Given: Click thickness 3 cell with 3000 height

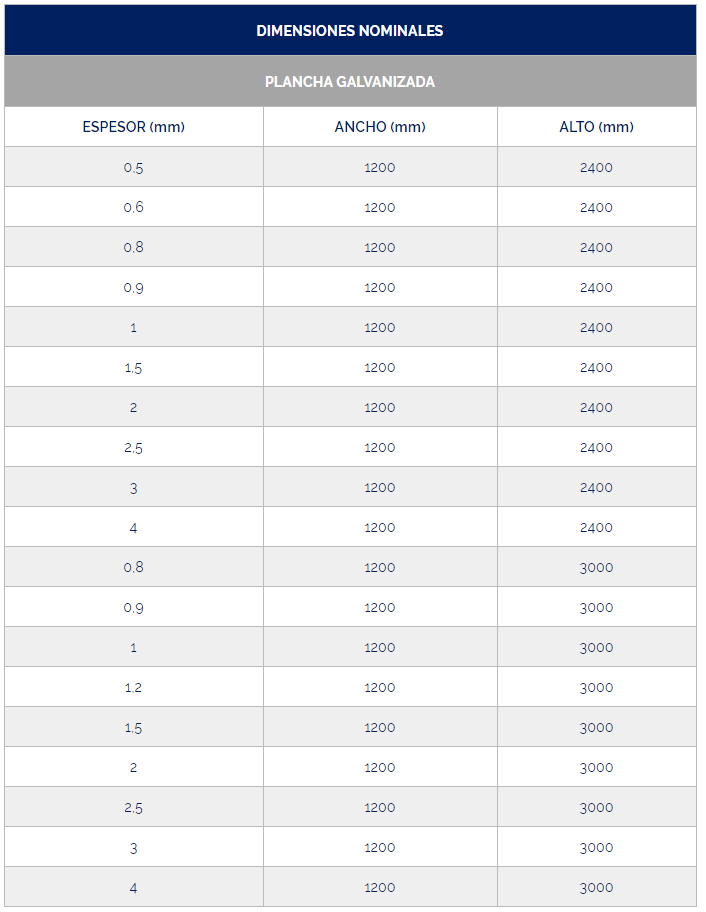Looking at the screenshot, I should tap(134, 847).
